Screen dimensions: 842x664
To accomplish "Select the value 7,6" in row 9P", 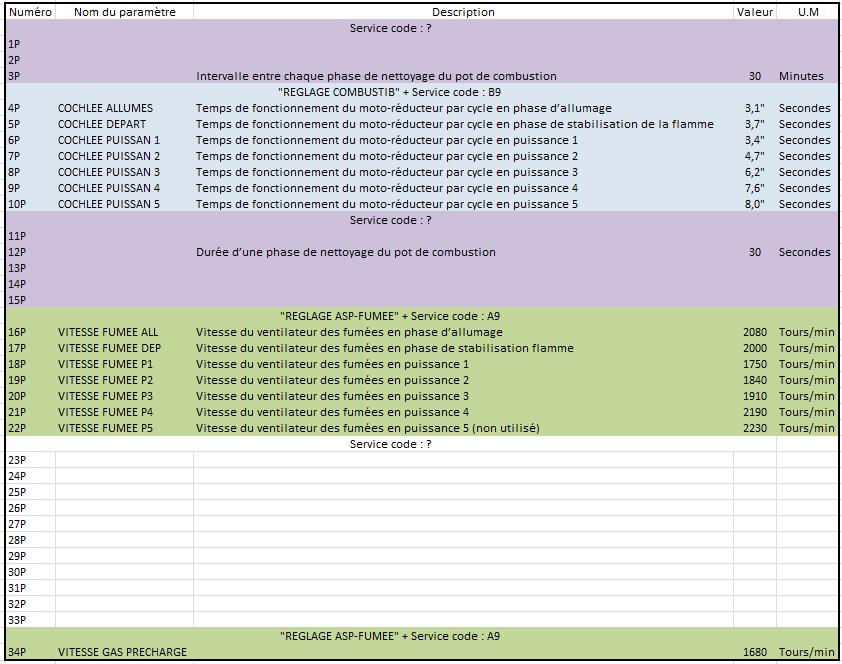I will [754, 188].
